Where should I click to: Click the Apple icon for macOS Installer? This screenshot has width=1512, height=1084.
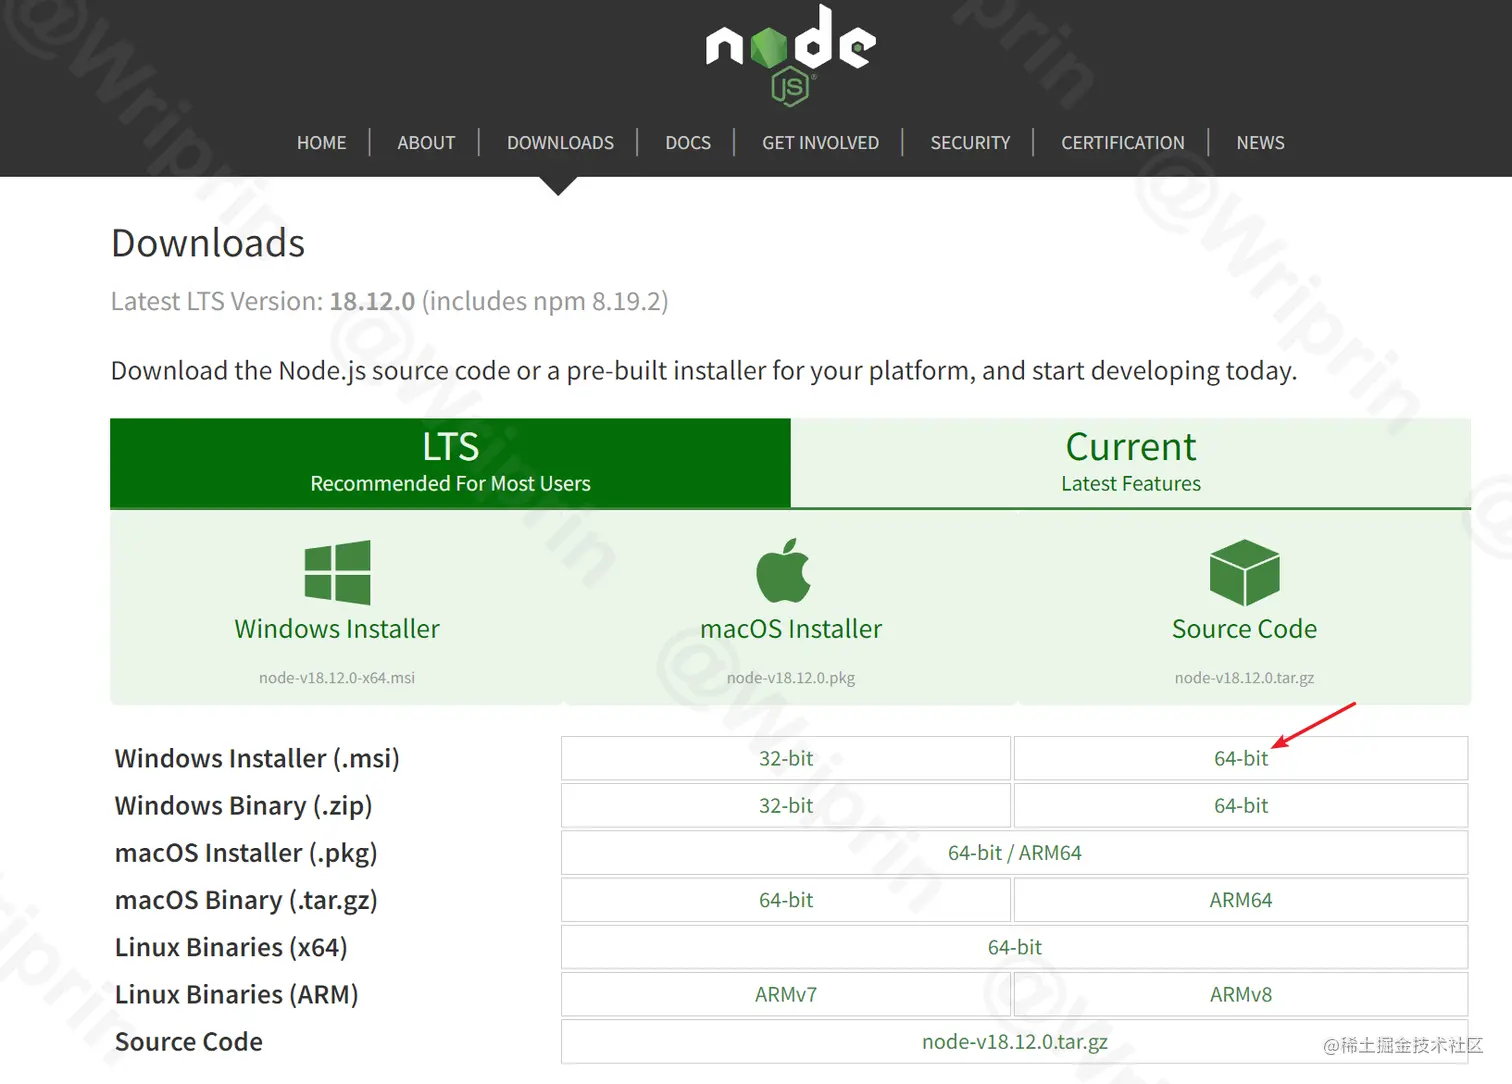[x=790, y=572]
